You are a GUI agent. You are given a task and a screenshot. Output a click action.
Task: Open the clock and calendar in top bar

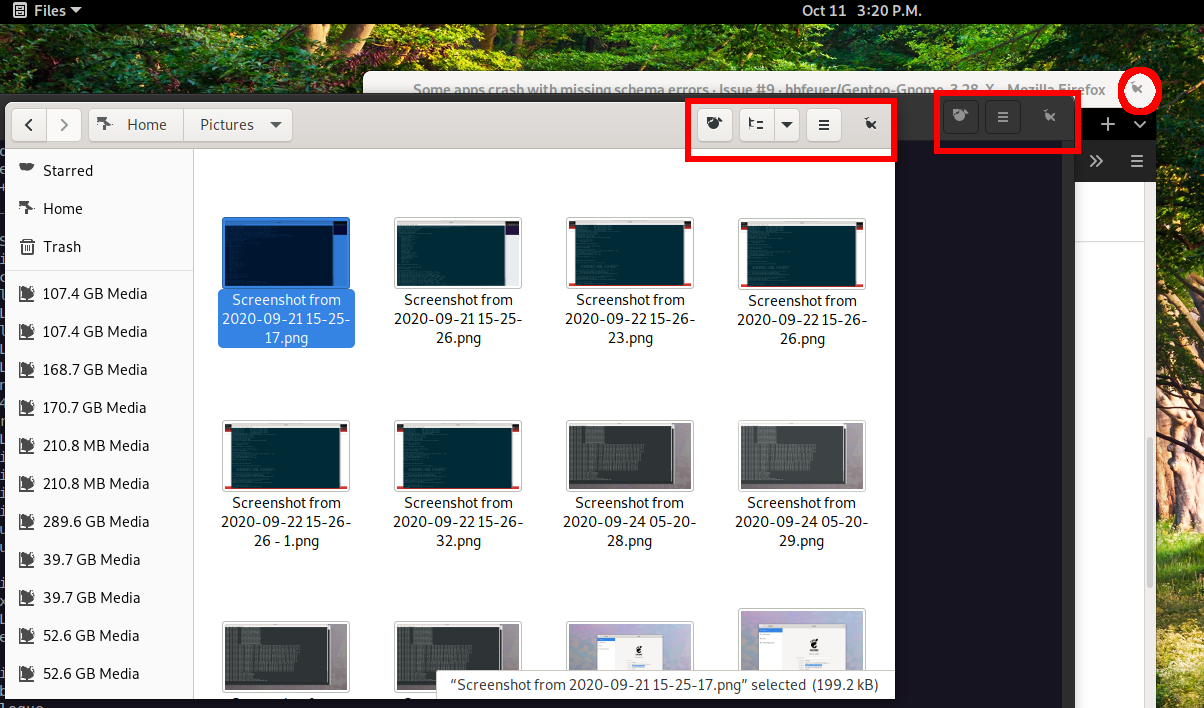861,10
